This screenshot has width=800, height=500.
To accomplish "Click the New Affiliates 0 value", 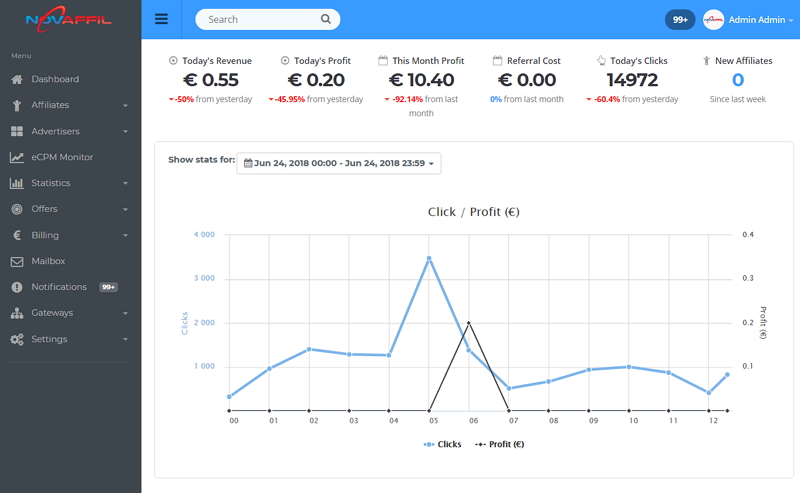I will [738, 80].
